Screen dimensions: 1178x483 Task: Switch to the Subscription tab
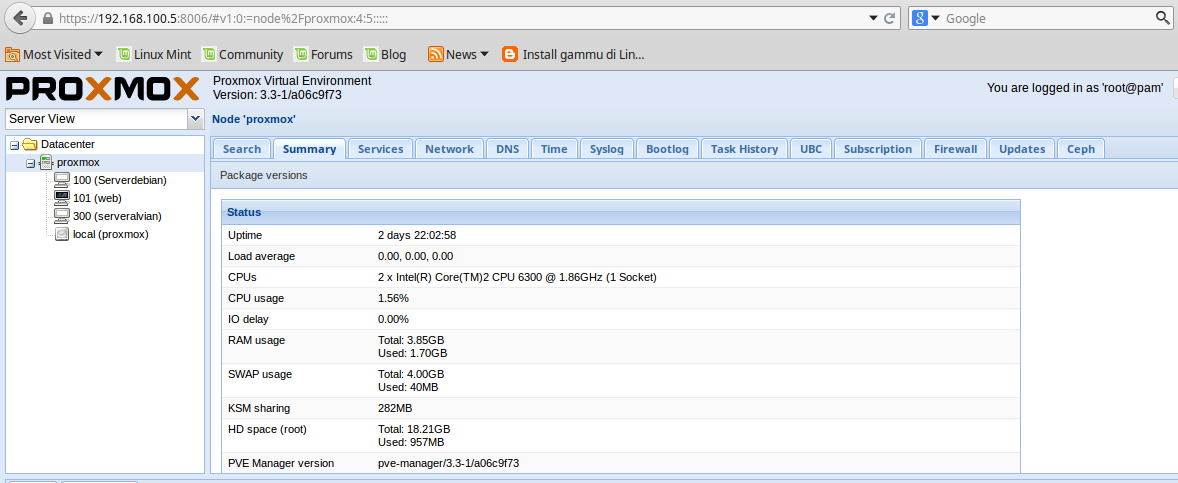[877, 149]
